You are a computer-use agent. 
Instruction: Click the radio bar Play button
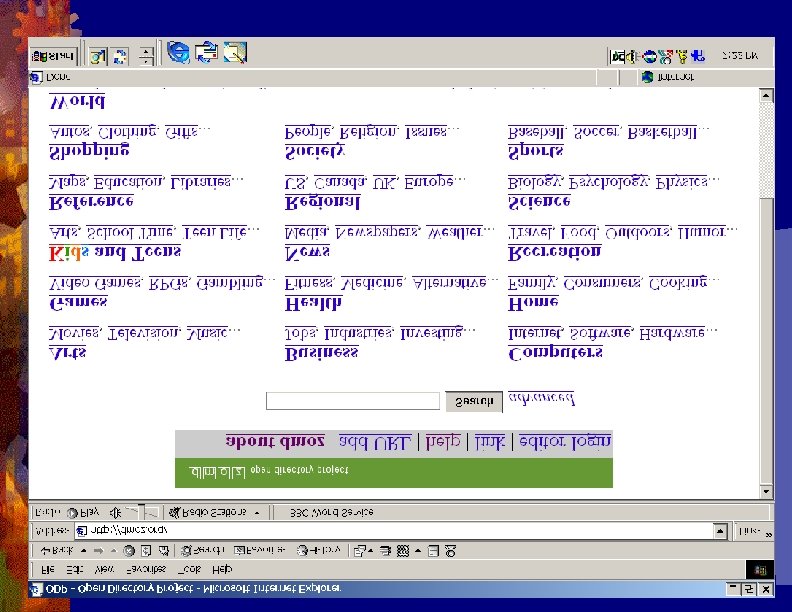84,513
